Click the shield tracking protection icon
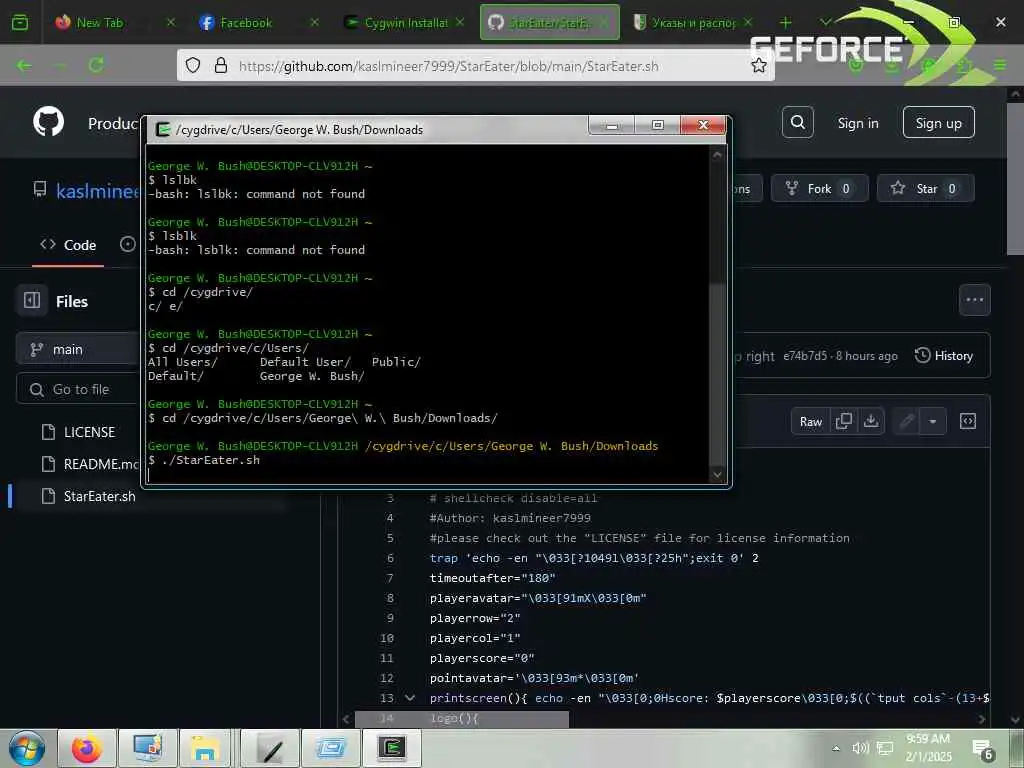Viewport: 1024px width, 768px height. 193,65
